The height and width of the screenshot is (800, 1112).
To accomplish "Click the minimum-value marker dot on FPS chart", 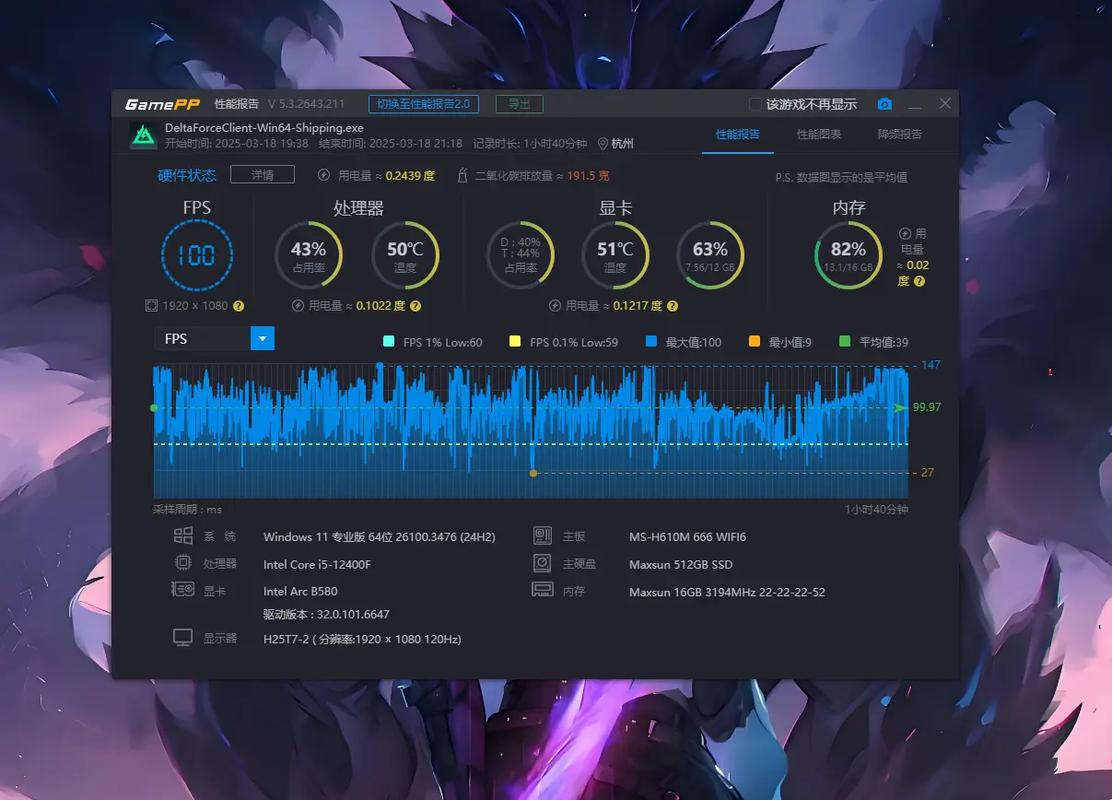I will click(533, 473).
